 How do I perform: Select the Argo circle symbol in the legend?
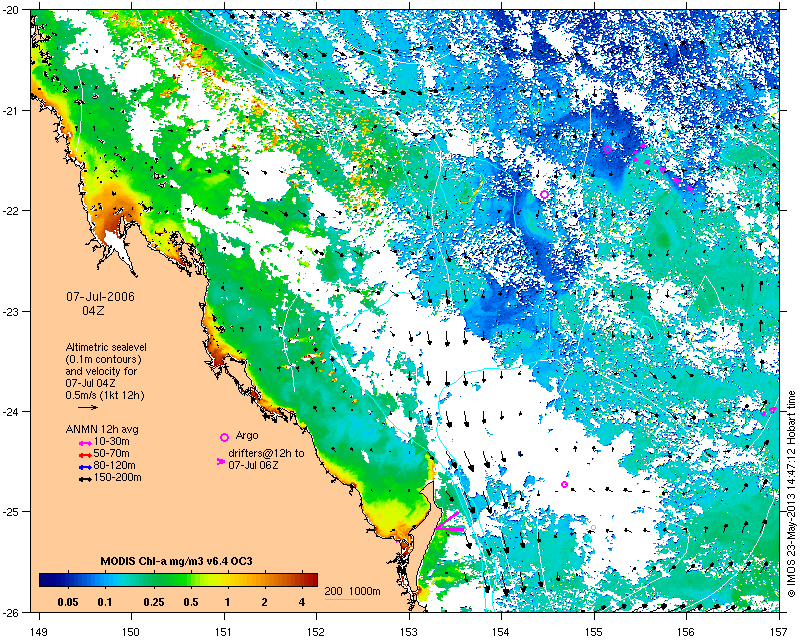pyautogui.click(x=224, y=437)
